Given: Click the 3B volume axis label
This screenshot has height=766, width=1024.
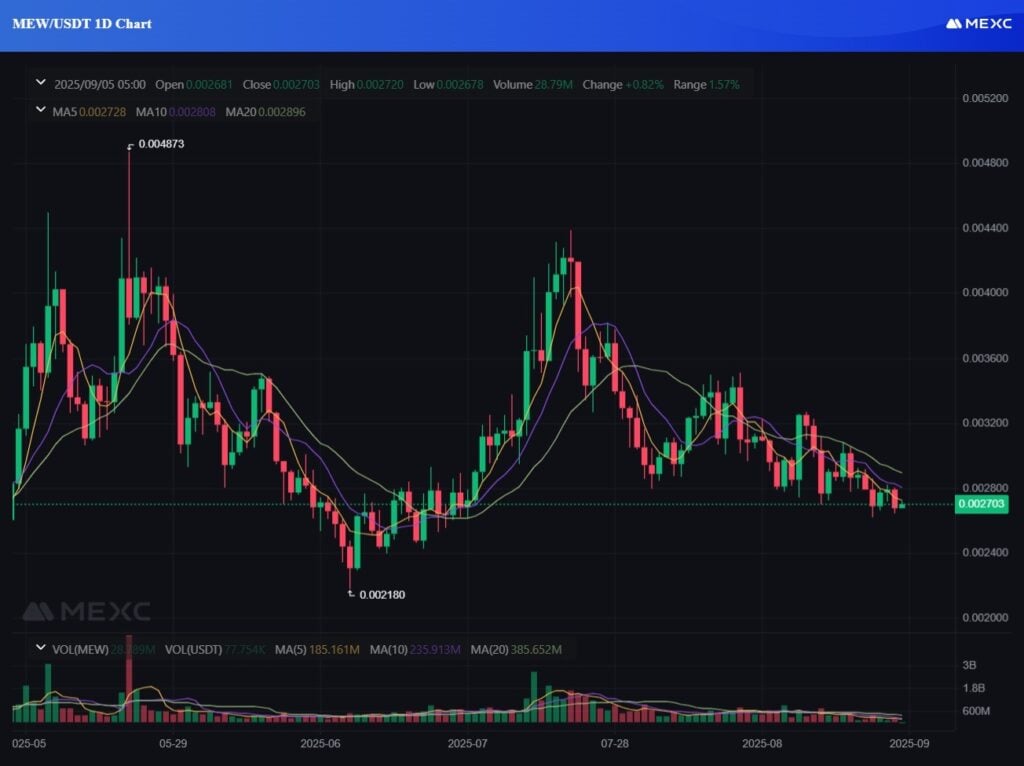Looking at the screenshot, I should 969,665.
